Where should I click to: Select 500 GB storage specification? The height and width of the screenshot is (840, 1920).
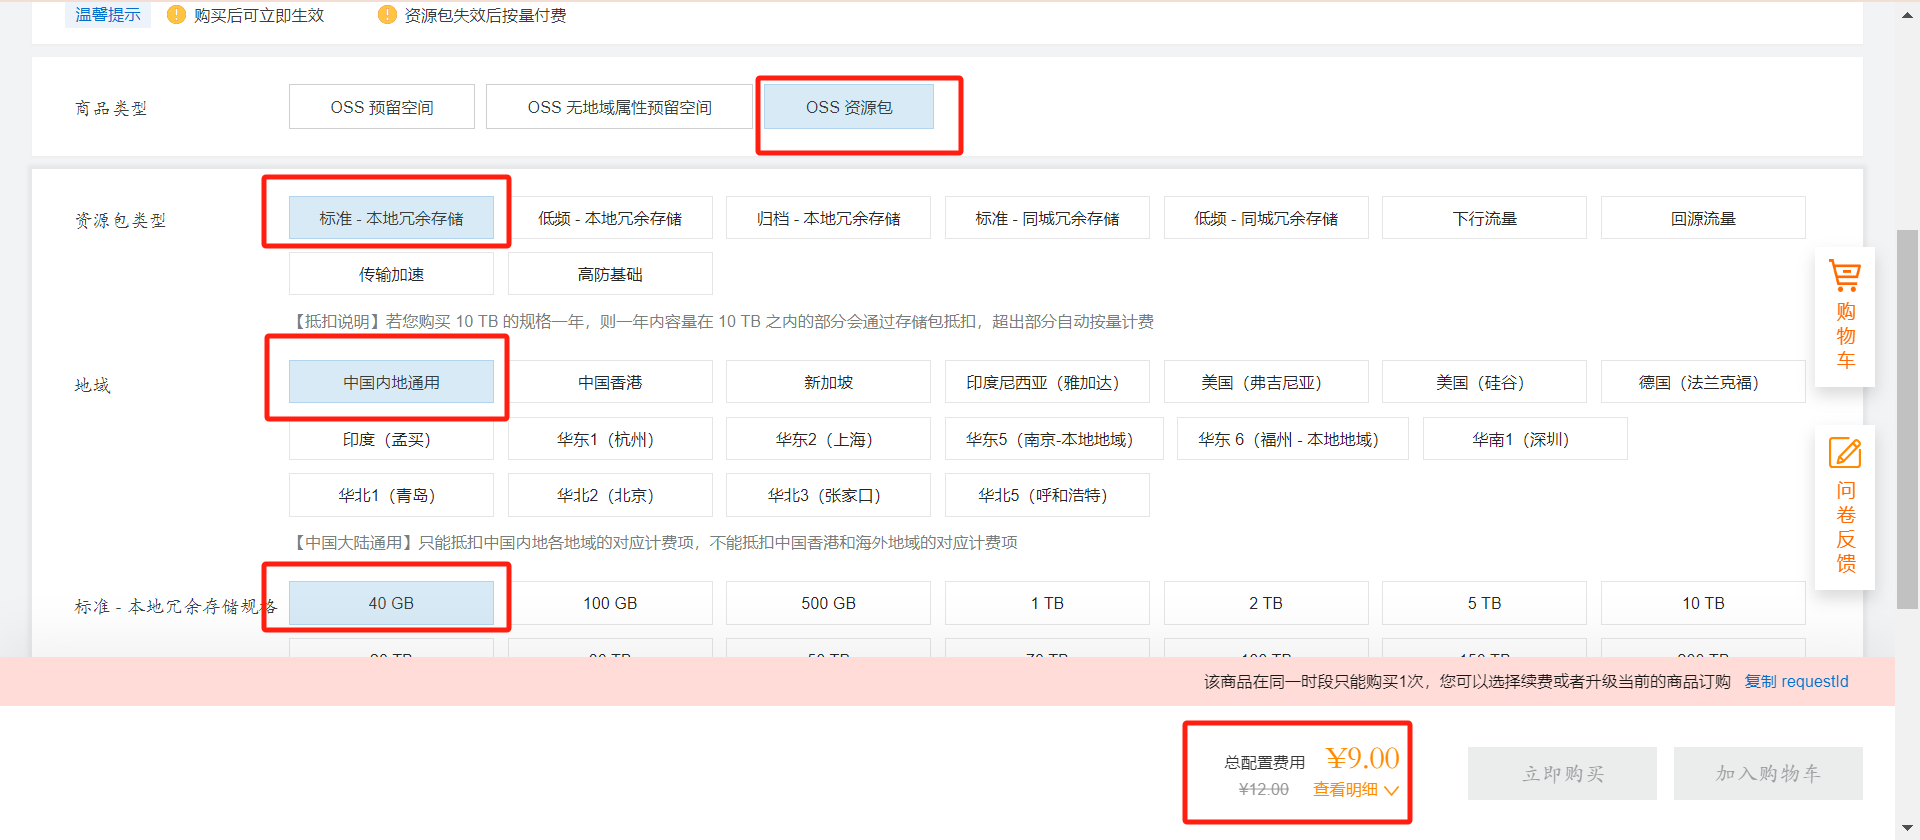pos(828,603)
